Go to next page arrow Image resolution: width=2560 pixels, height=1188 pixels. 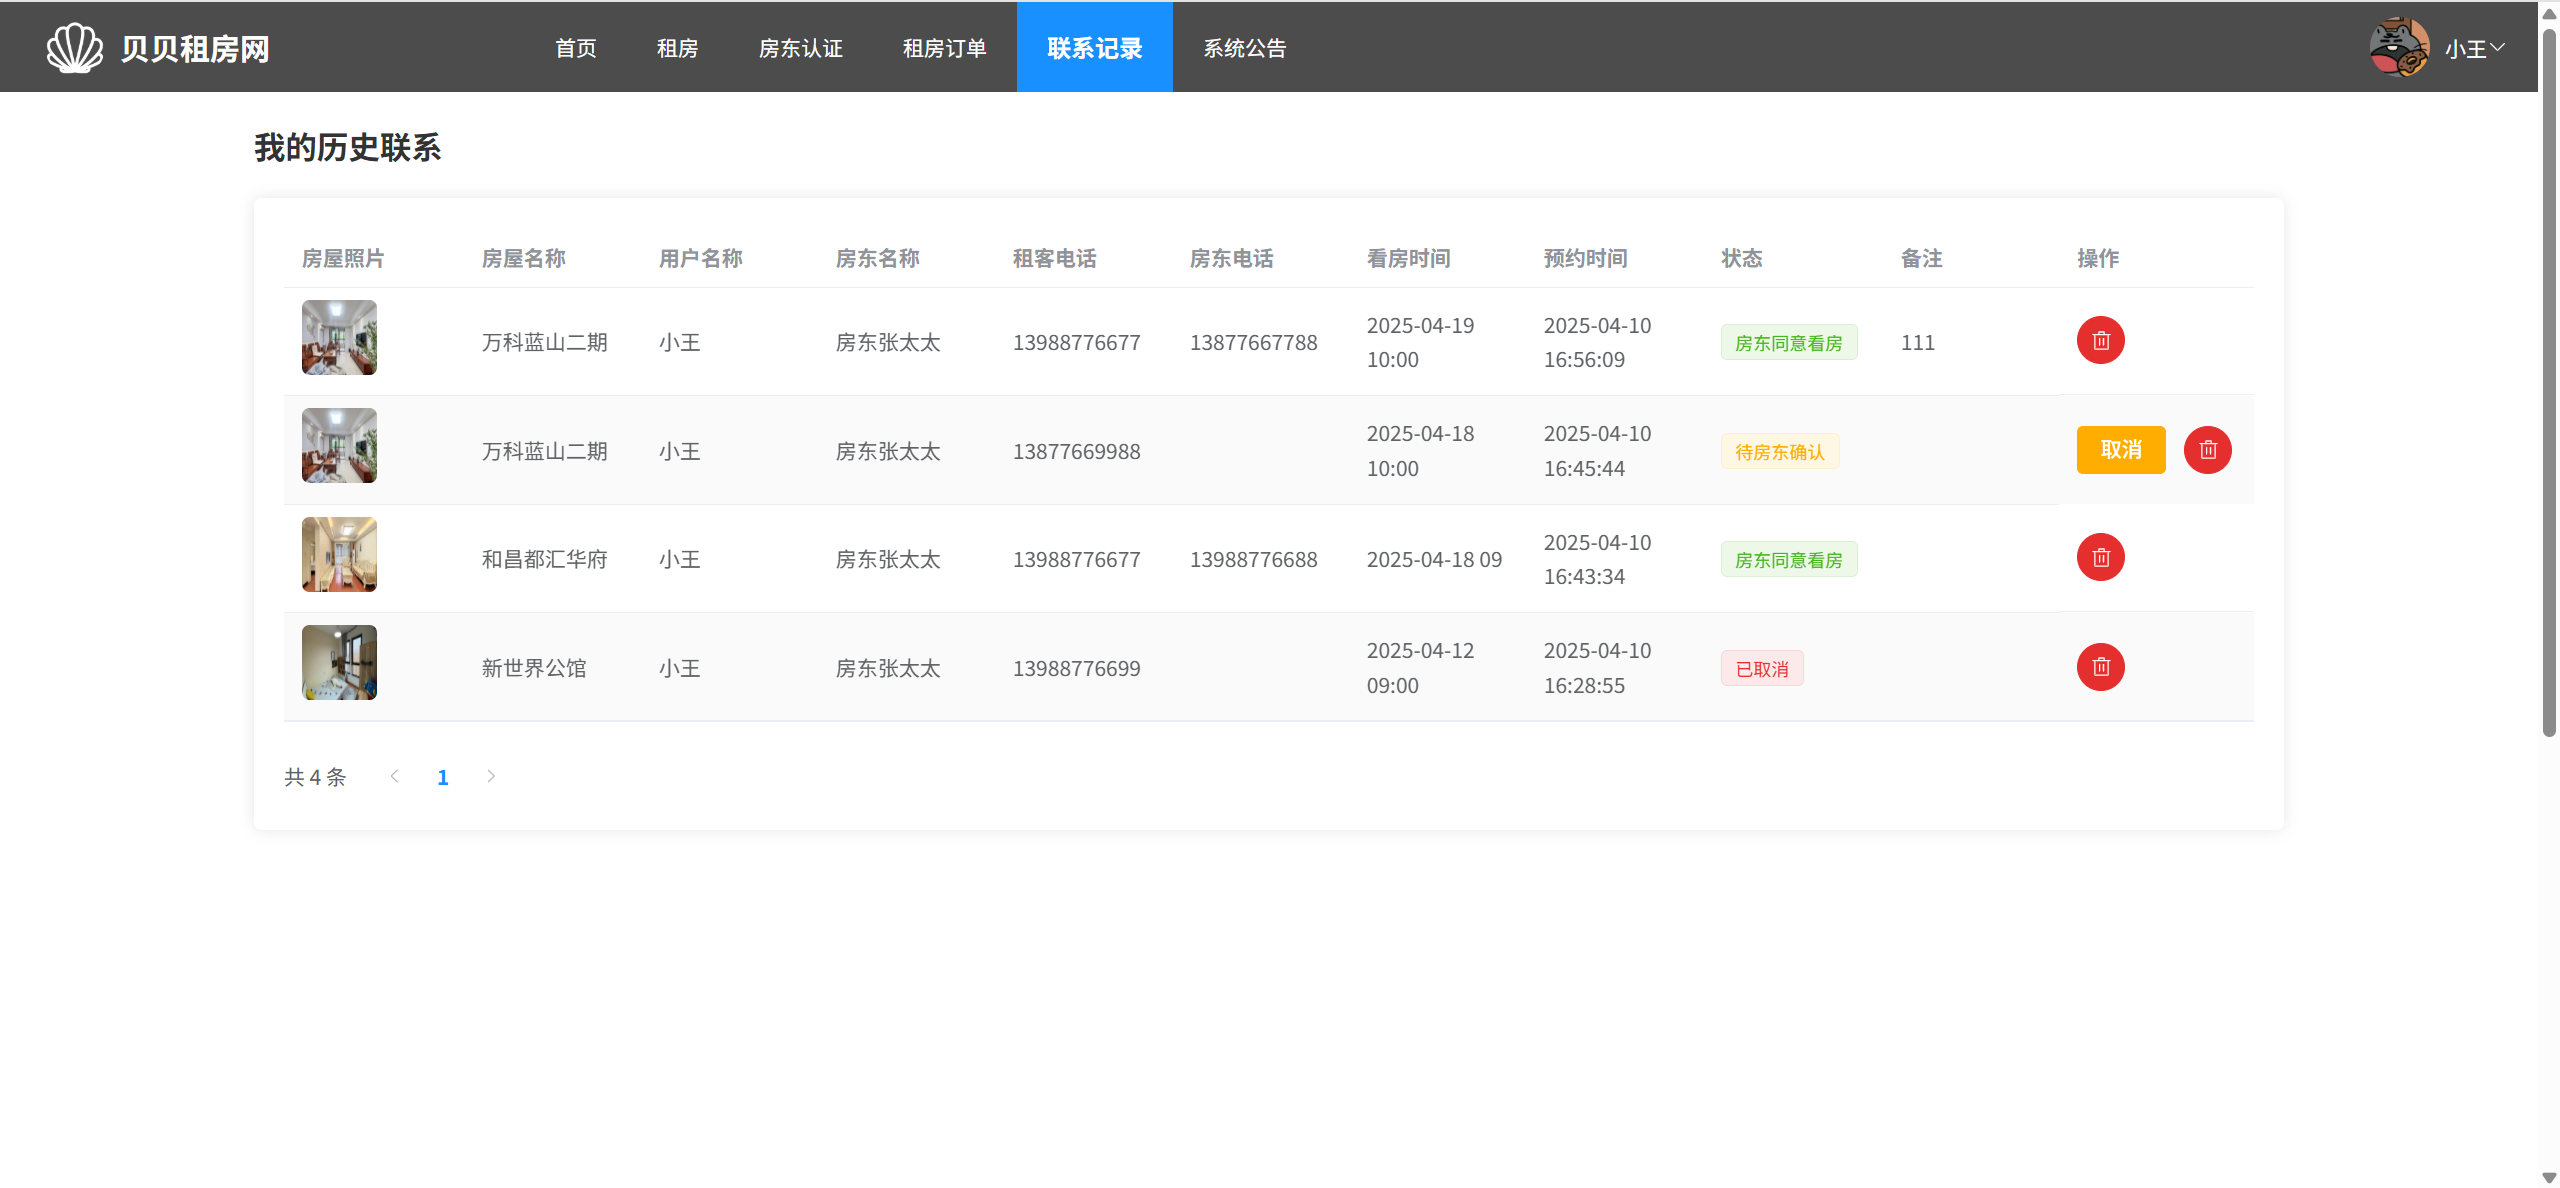click(x=491, y=776)
